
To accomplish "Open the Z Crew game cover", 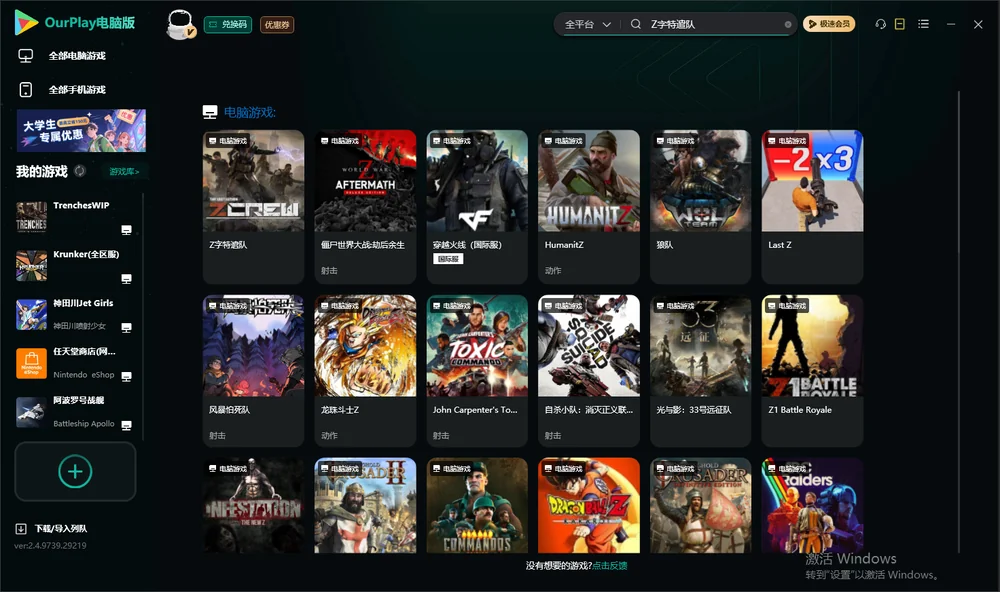I will click(x=253, y=181).
